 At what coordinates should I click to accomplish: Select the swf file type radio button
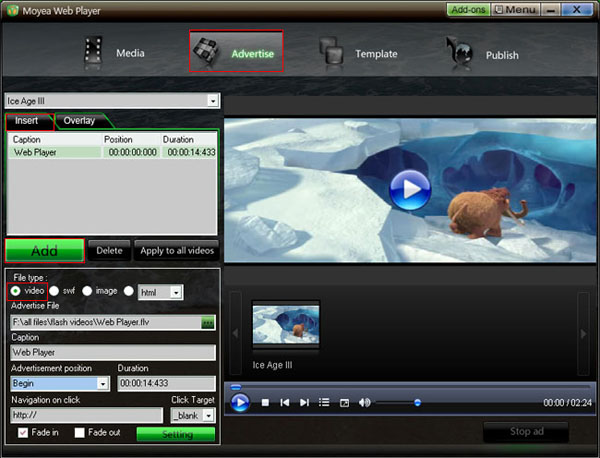54,291
